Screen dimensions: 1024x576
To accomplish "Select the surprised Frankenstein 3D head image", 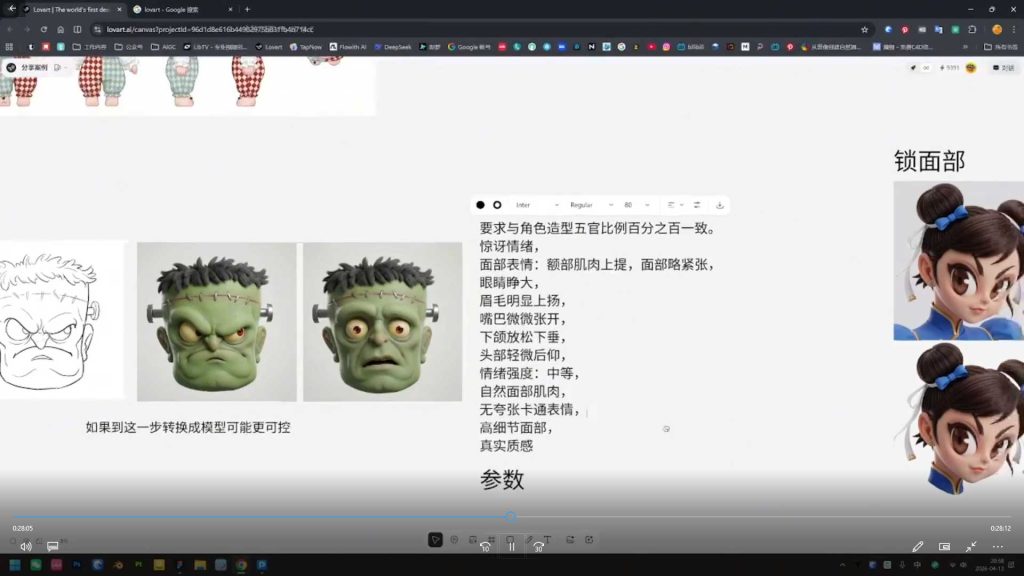I will click(x=383, y=321).
